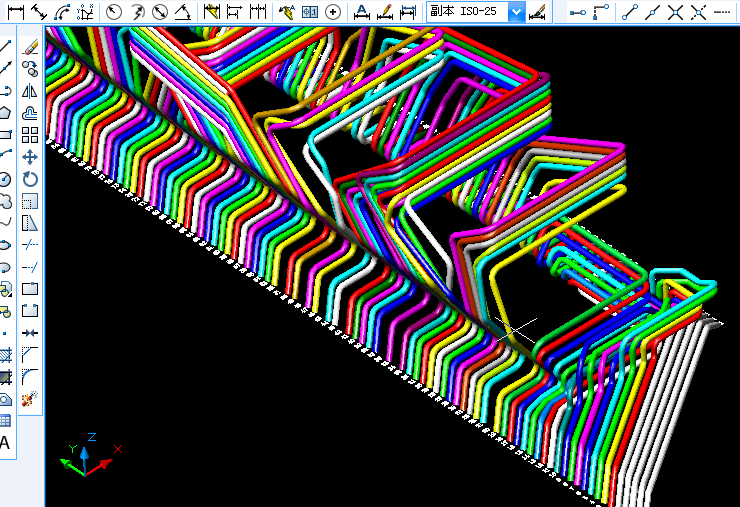
Task: Select the Rotate tool
Action: click(x=30, y=179)
